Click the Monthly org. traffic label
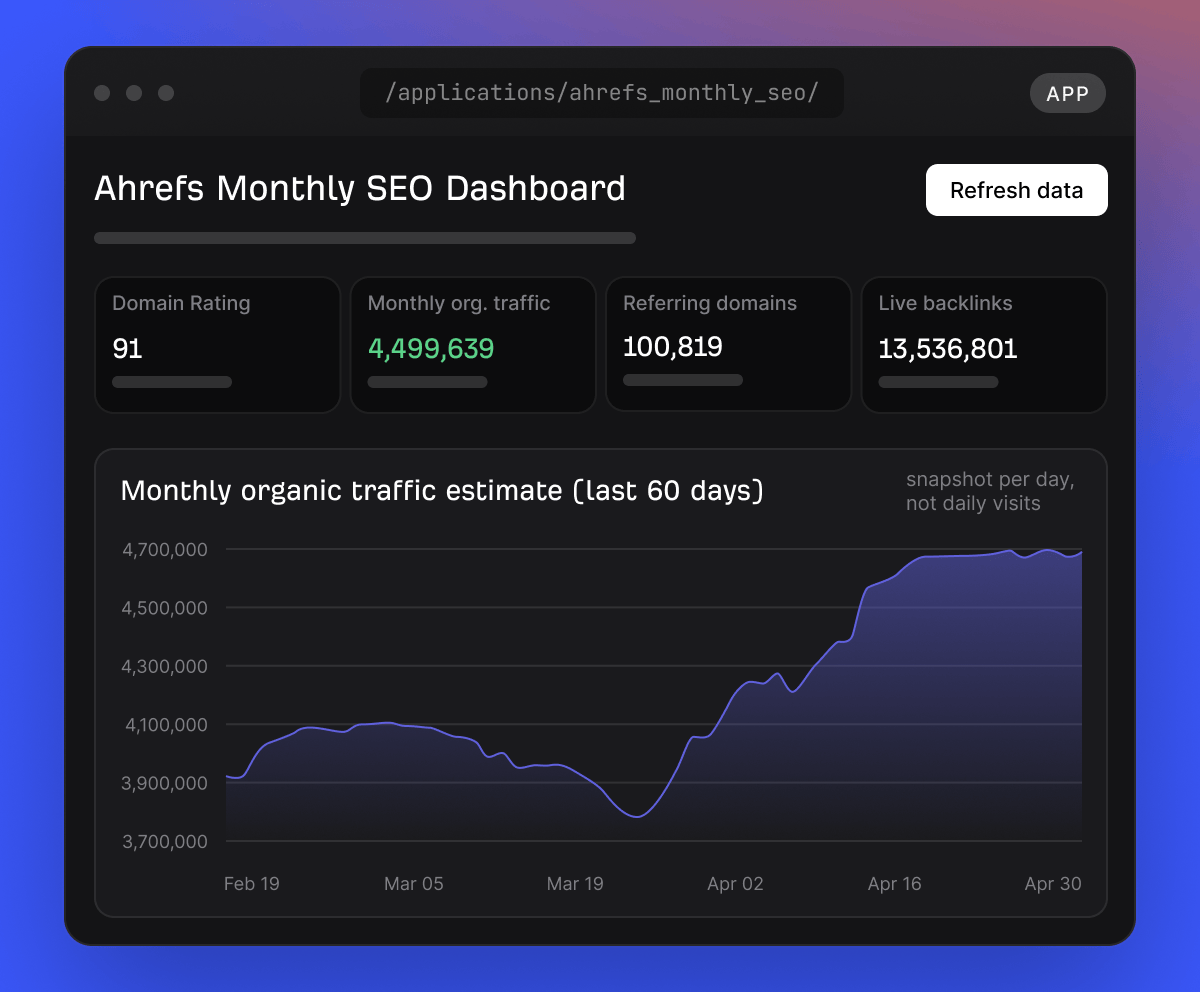 pyautogui.click(x=459, y=303)
